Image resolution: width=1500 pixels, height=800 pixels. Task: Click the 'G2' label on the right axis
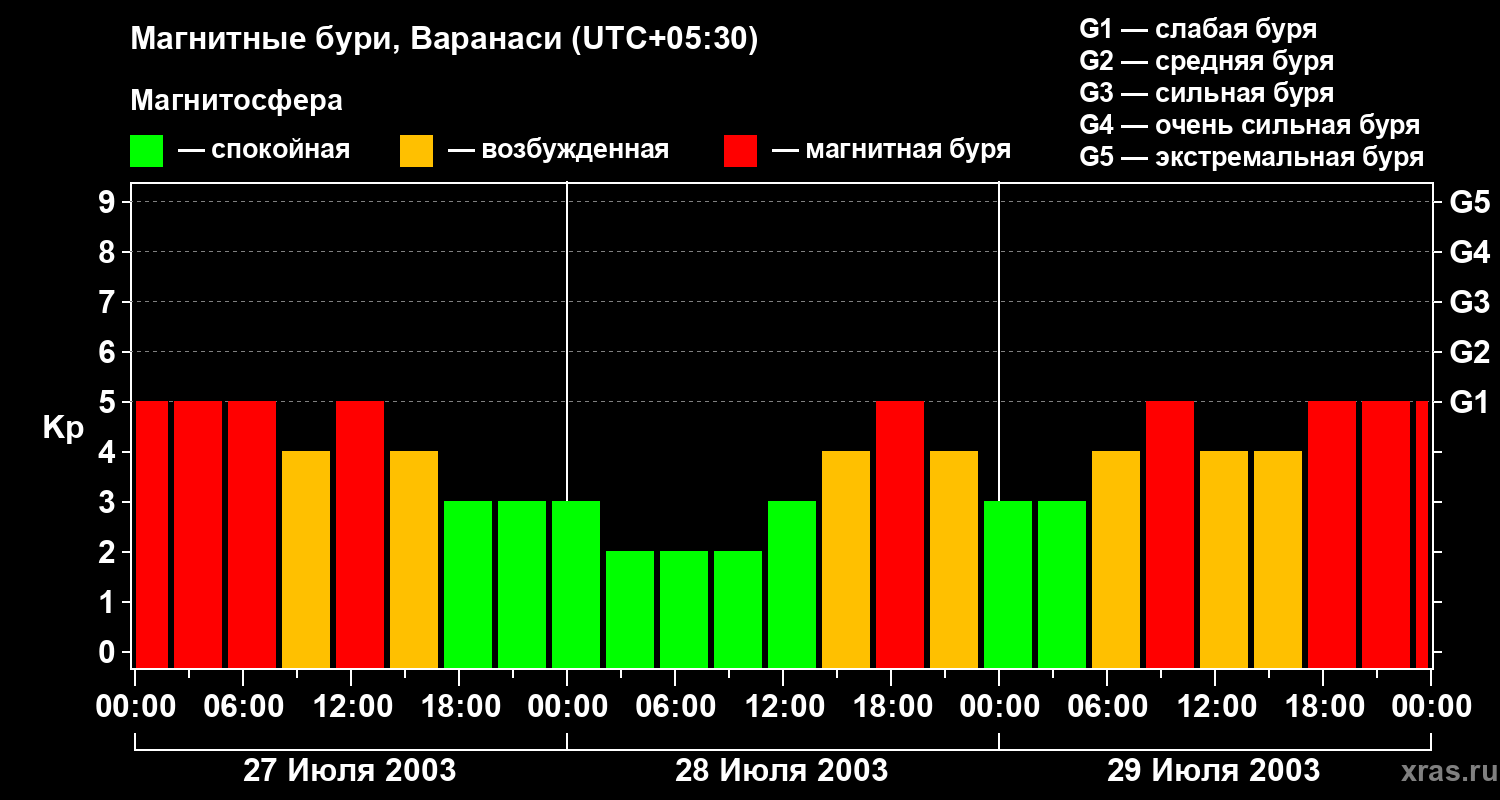click(1469, 352)
